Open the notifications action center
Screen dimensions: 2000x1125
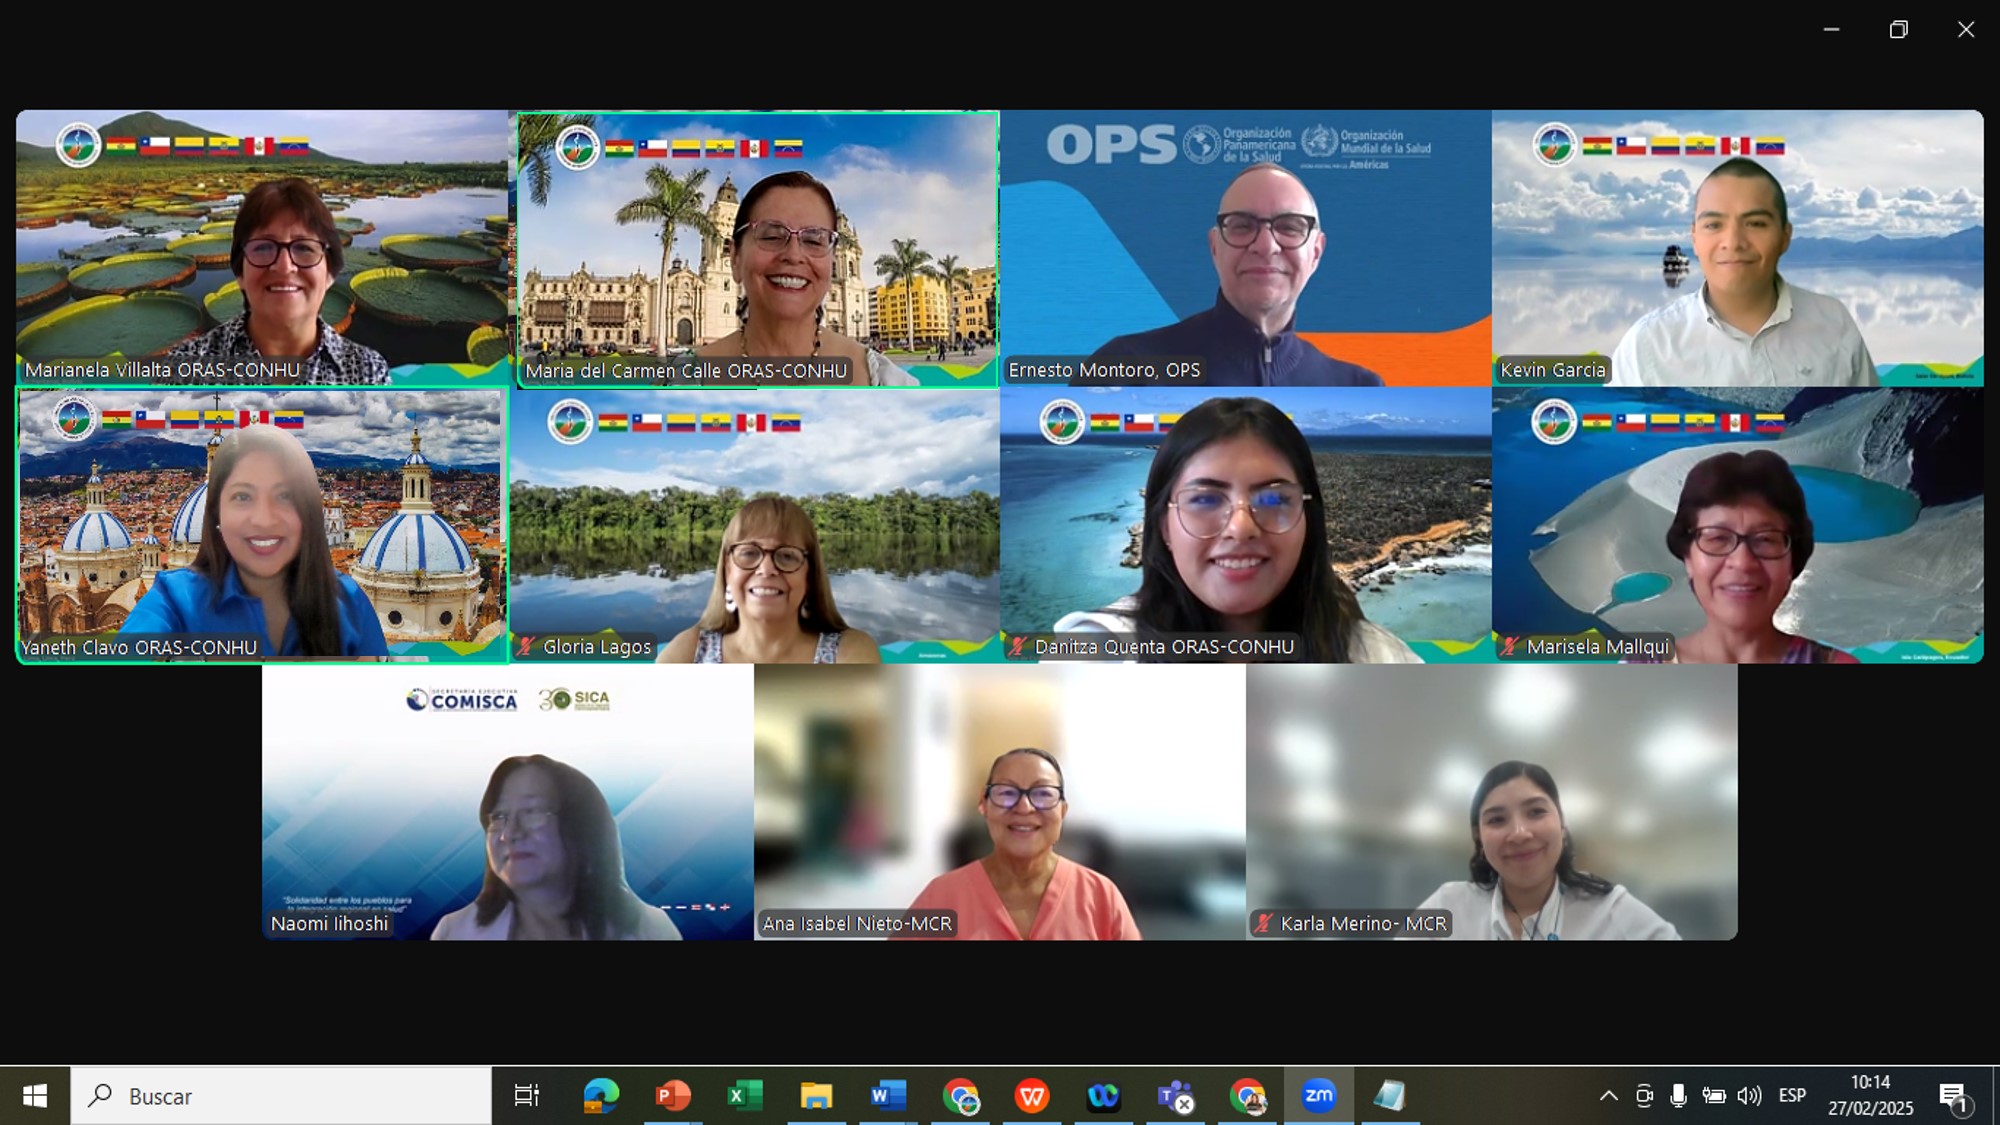(x=1953, y=1096)
